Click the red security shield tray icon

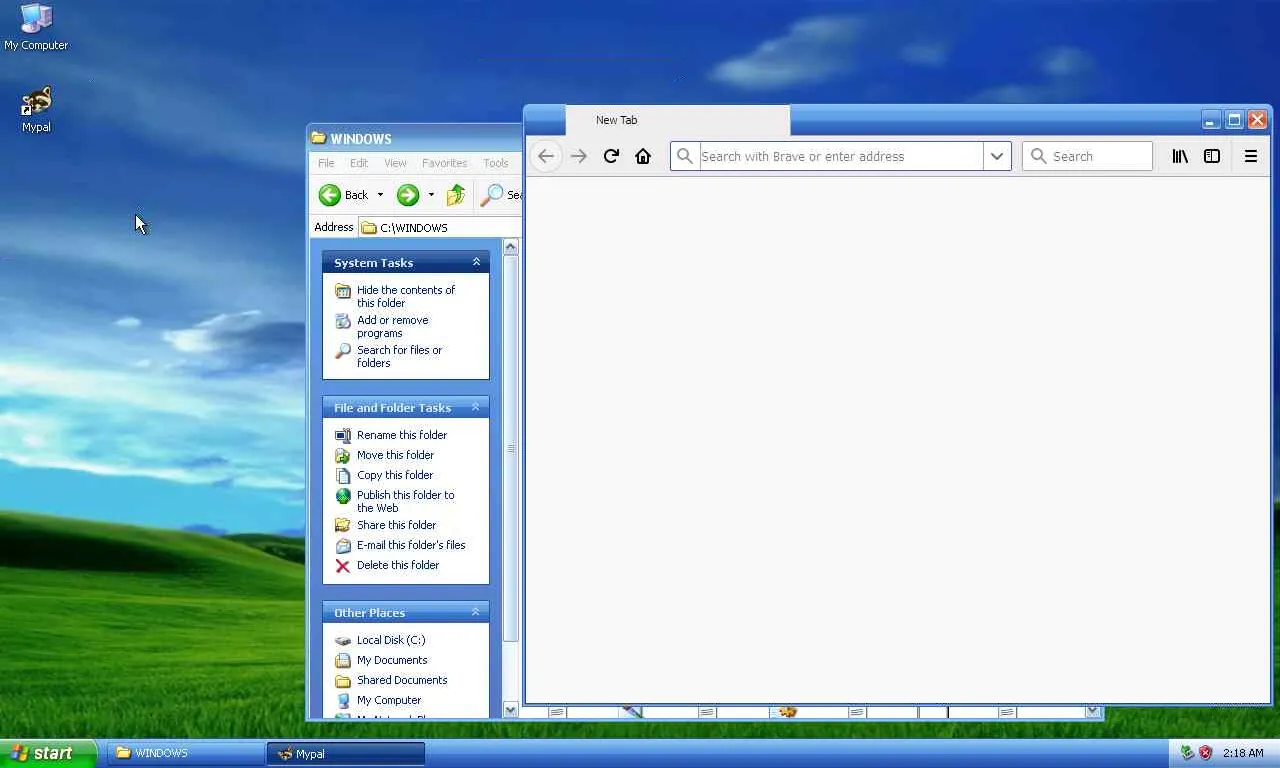(1205, 753)
